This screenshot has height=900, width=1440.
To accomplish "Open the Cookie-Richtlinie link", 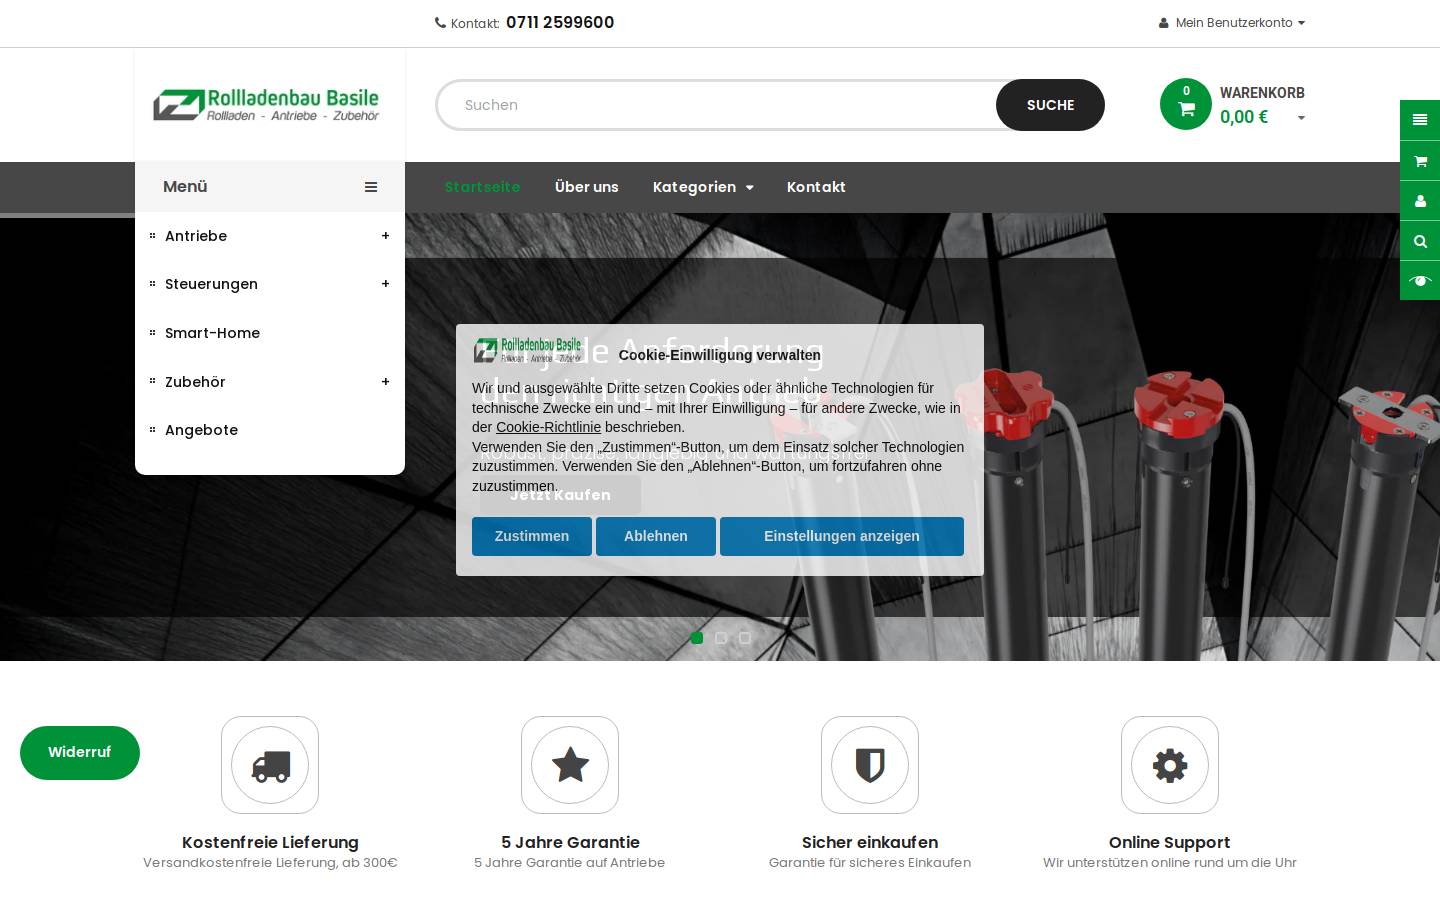I will click(x=548, y=427).
